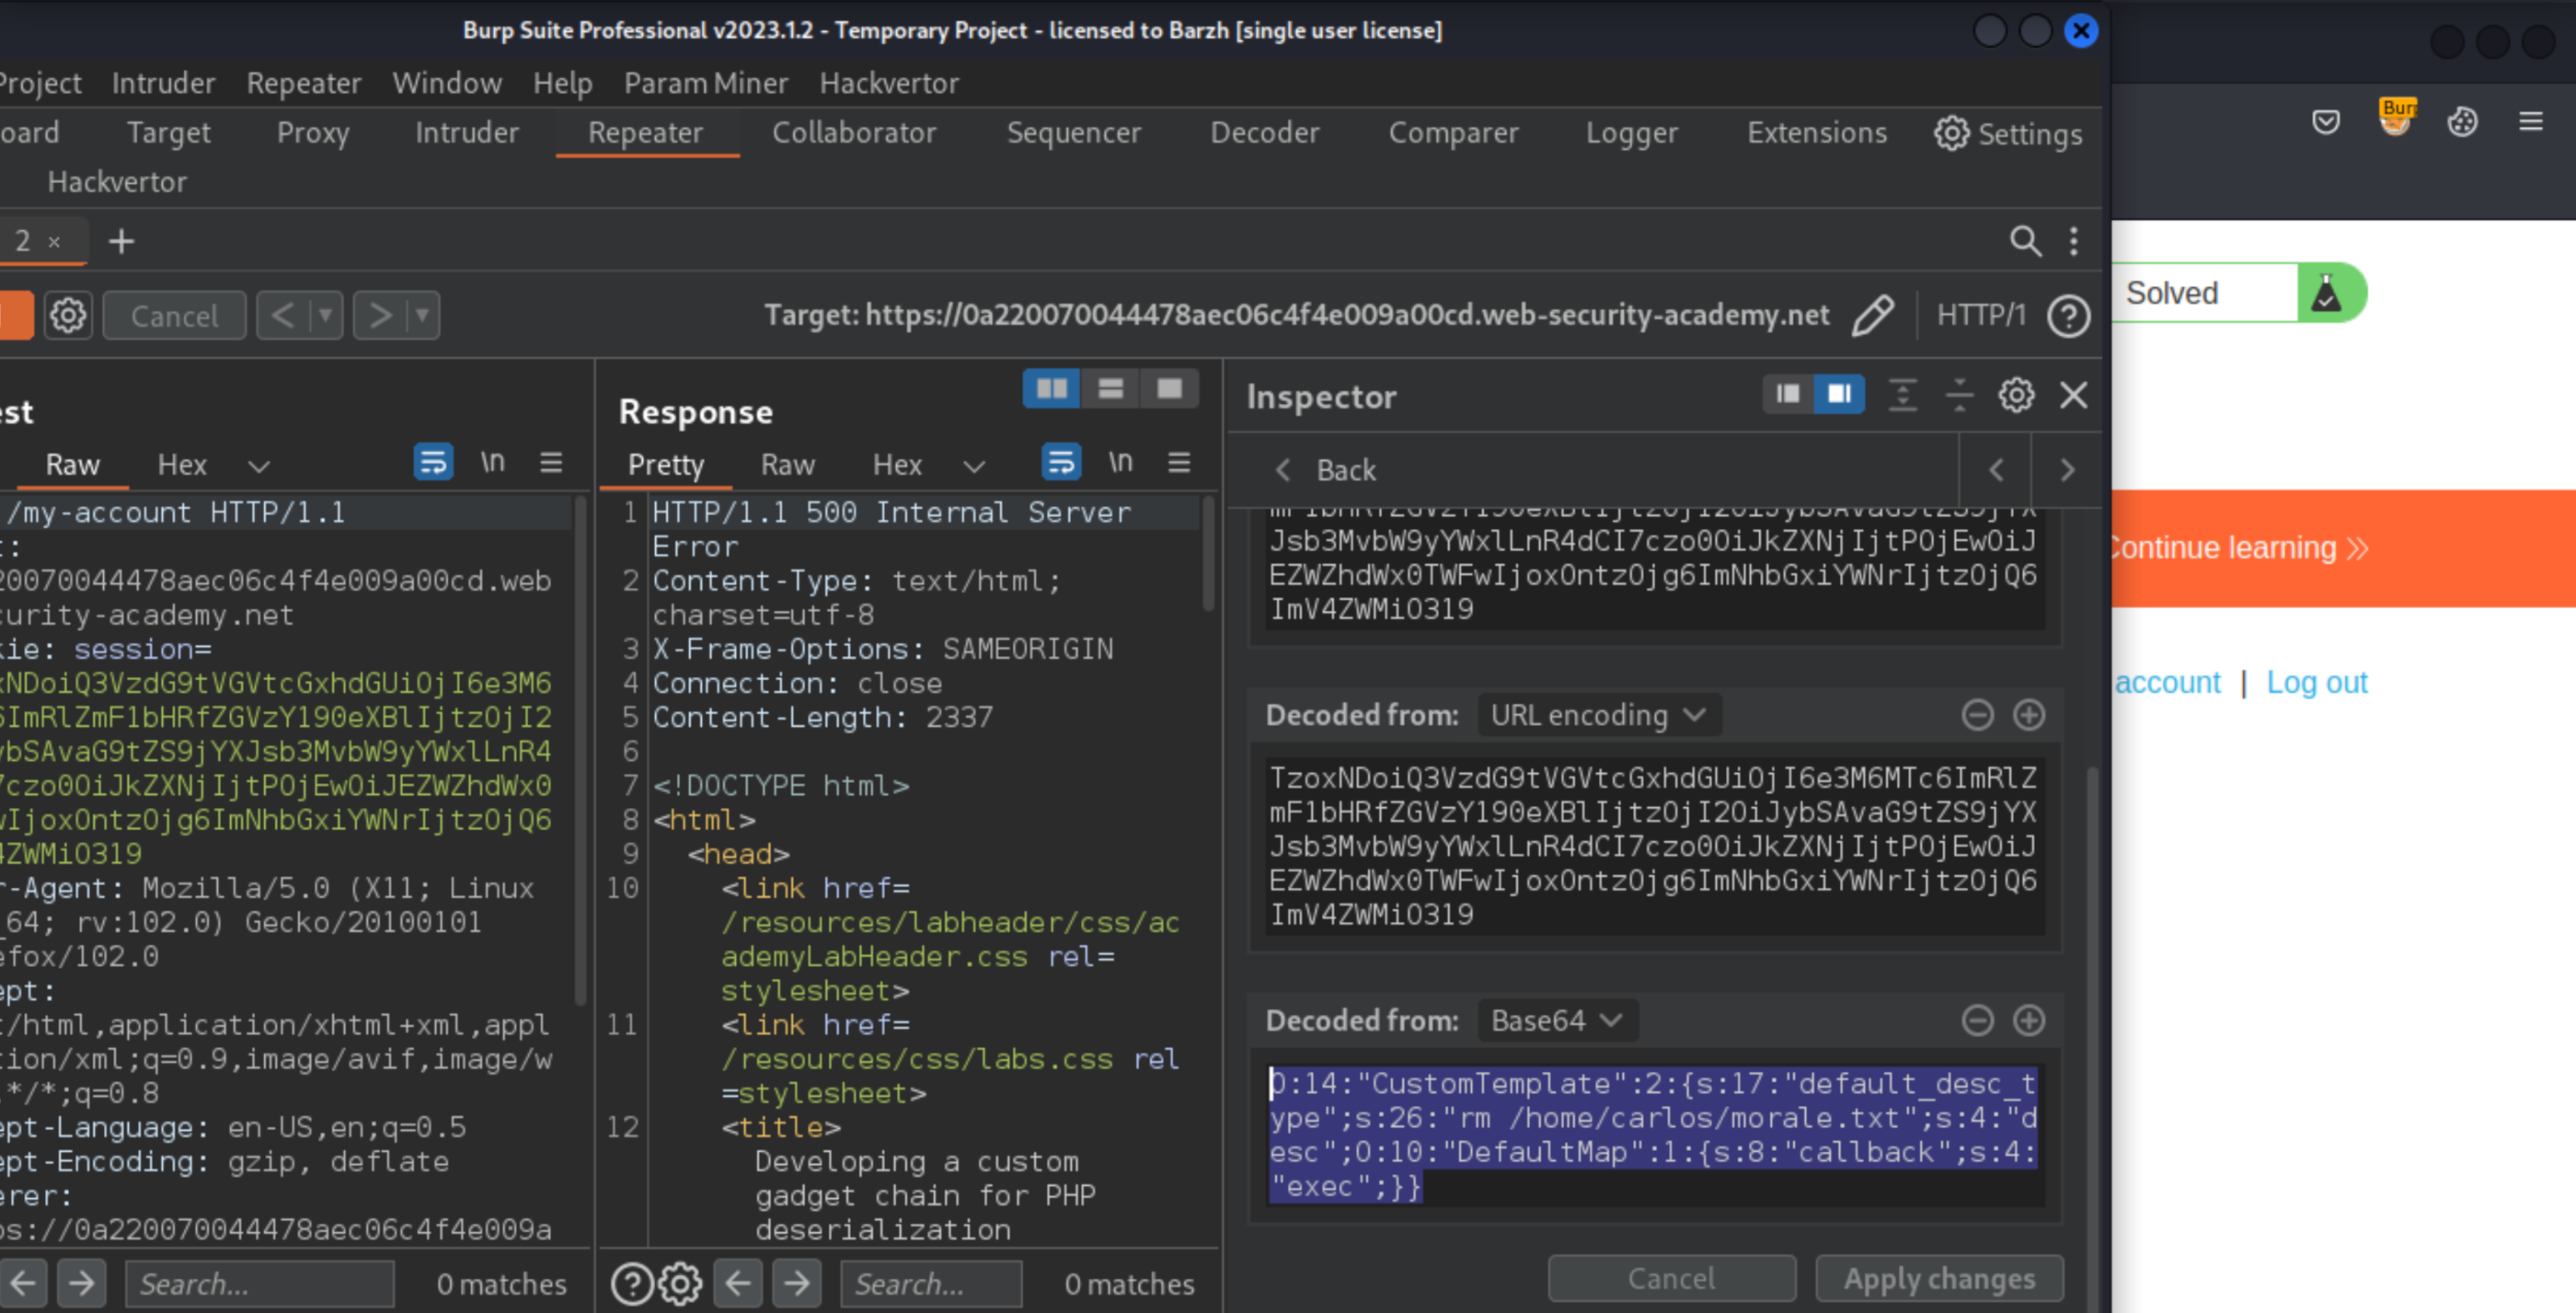Remove the Base64 decode layer
The width and height of the screenshot is (2576, 1313).
(1977, 1020)
